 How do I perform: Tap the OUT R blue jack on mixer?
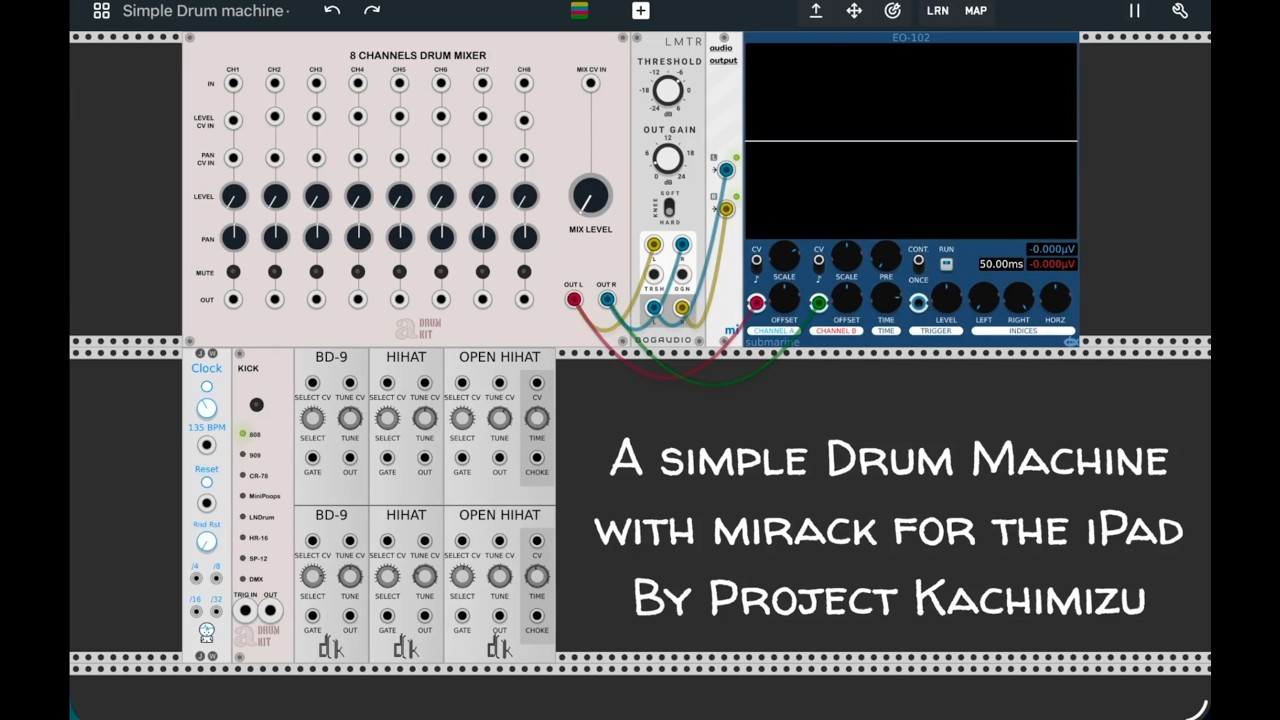(607, 300)
